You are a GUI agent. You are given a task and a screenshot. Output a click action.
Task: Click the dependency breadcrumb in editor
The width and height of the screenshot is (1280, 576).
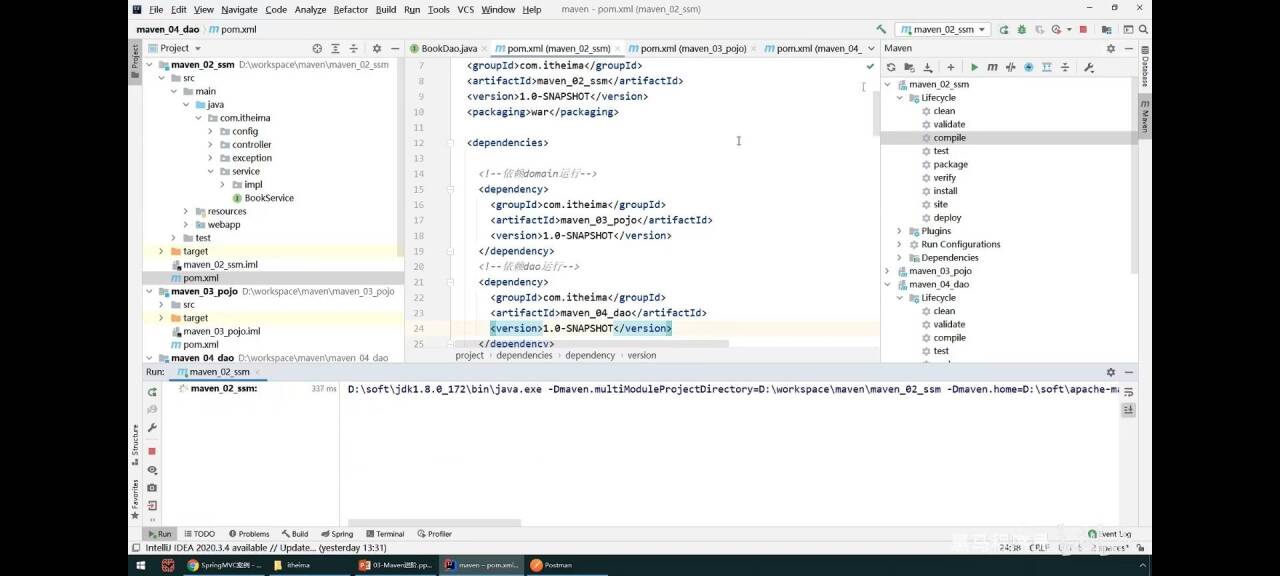(590, 355)
